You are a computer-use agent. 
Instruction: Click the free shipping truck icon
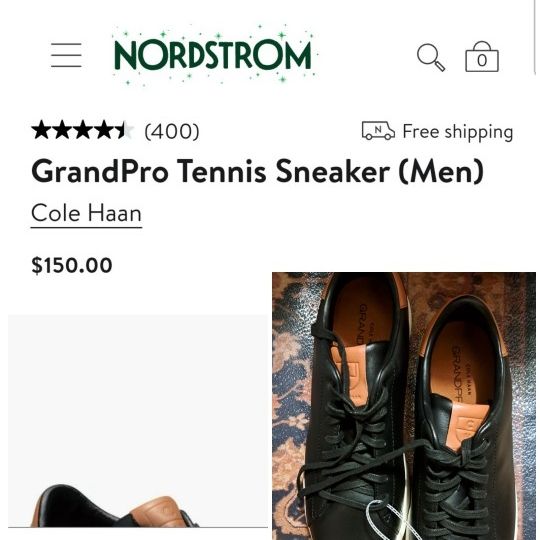coord(378,131)
